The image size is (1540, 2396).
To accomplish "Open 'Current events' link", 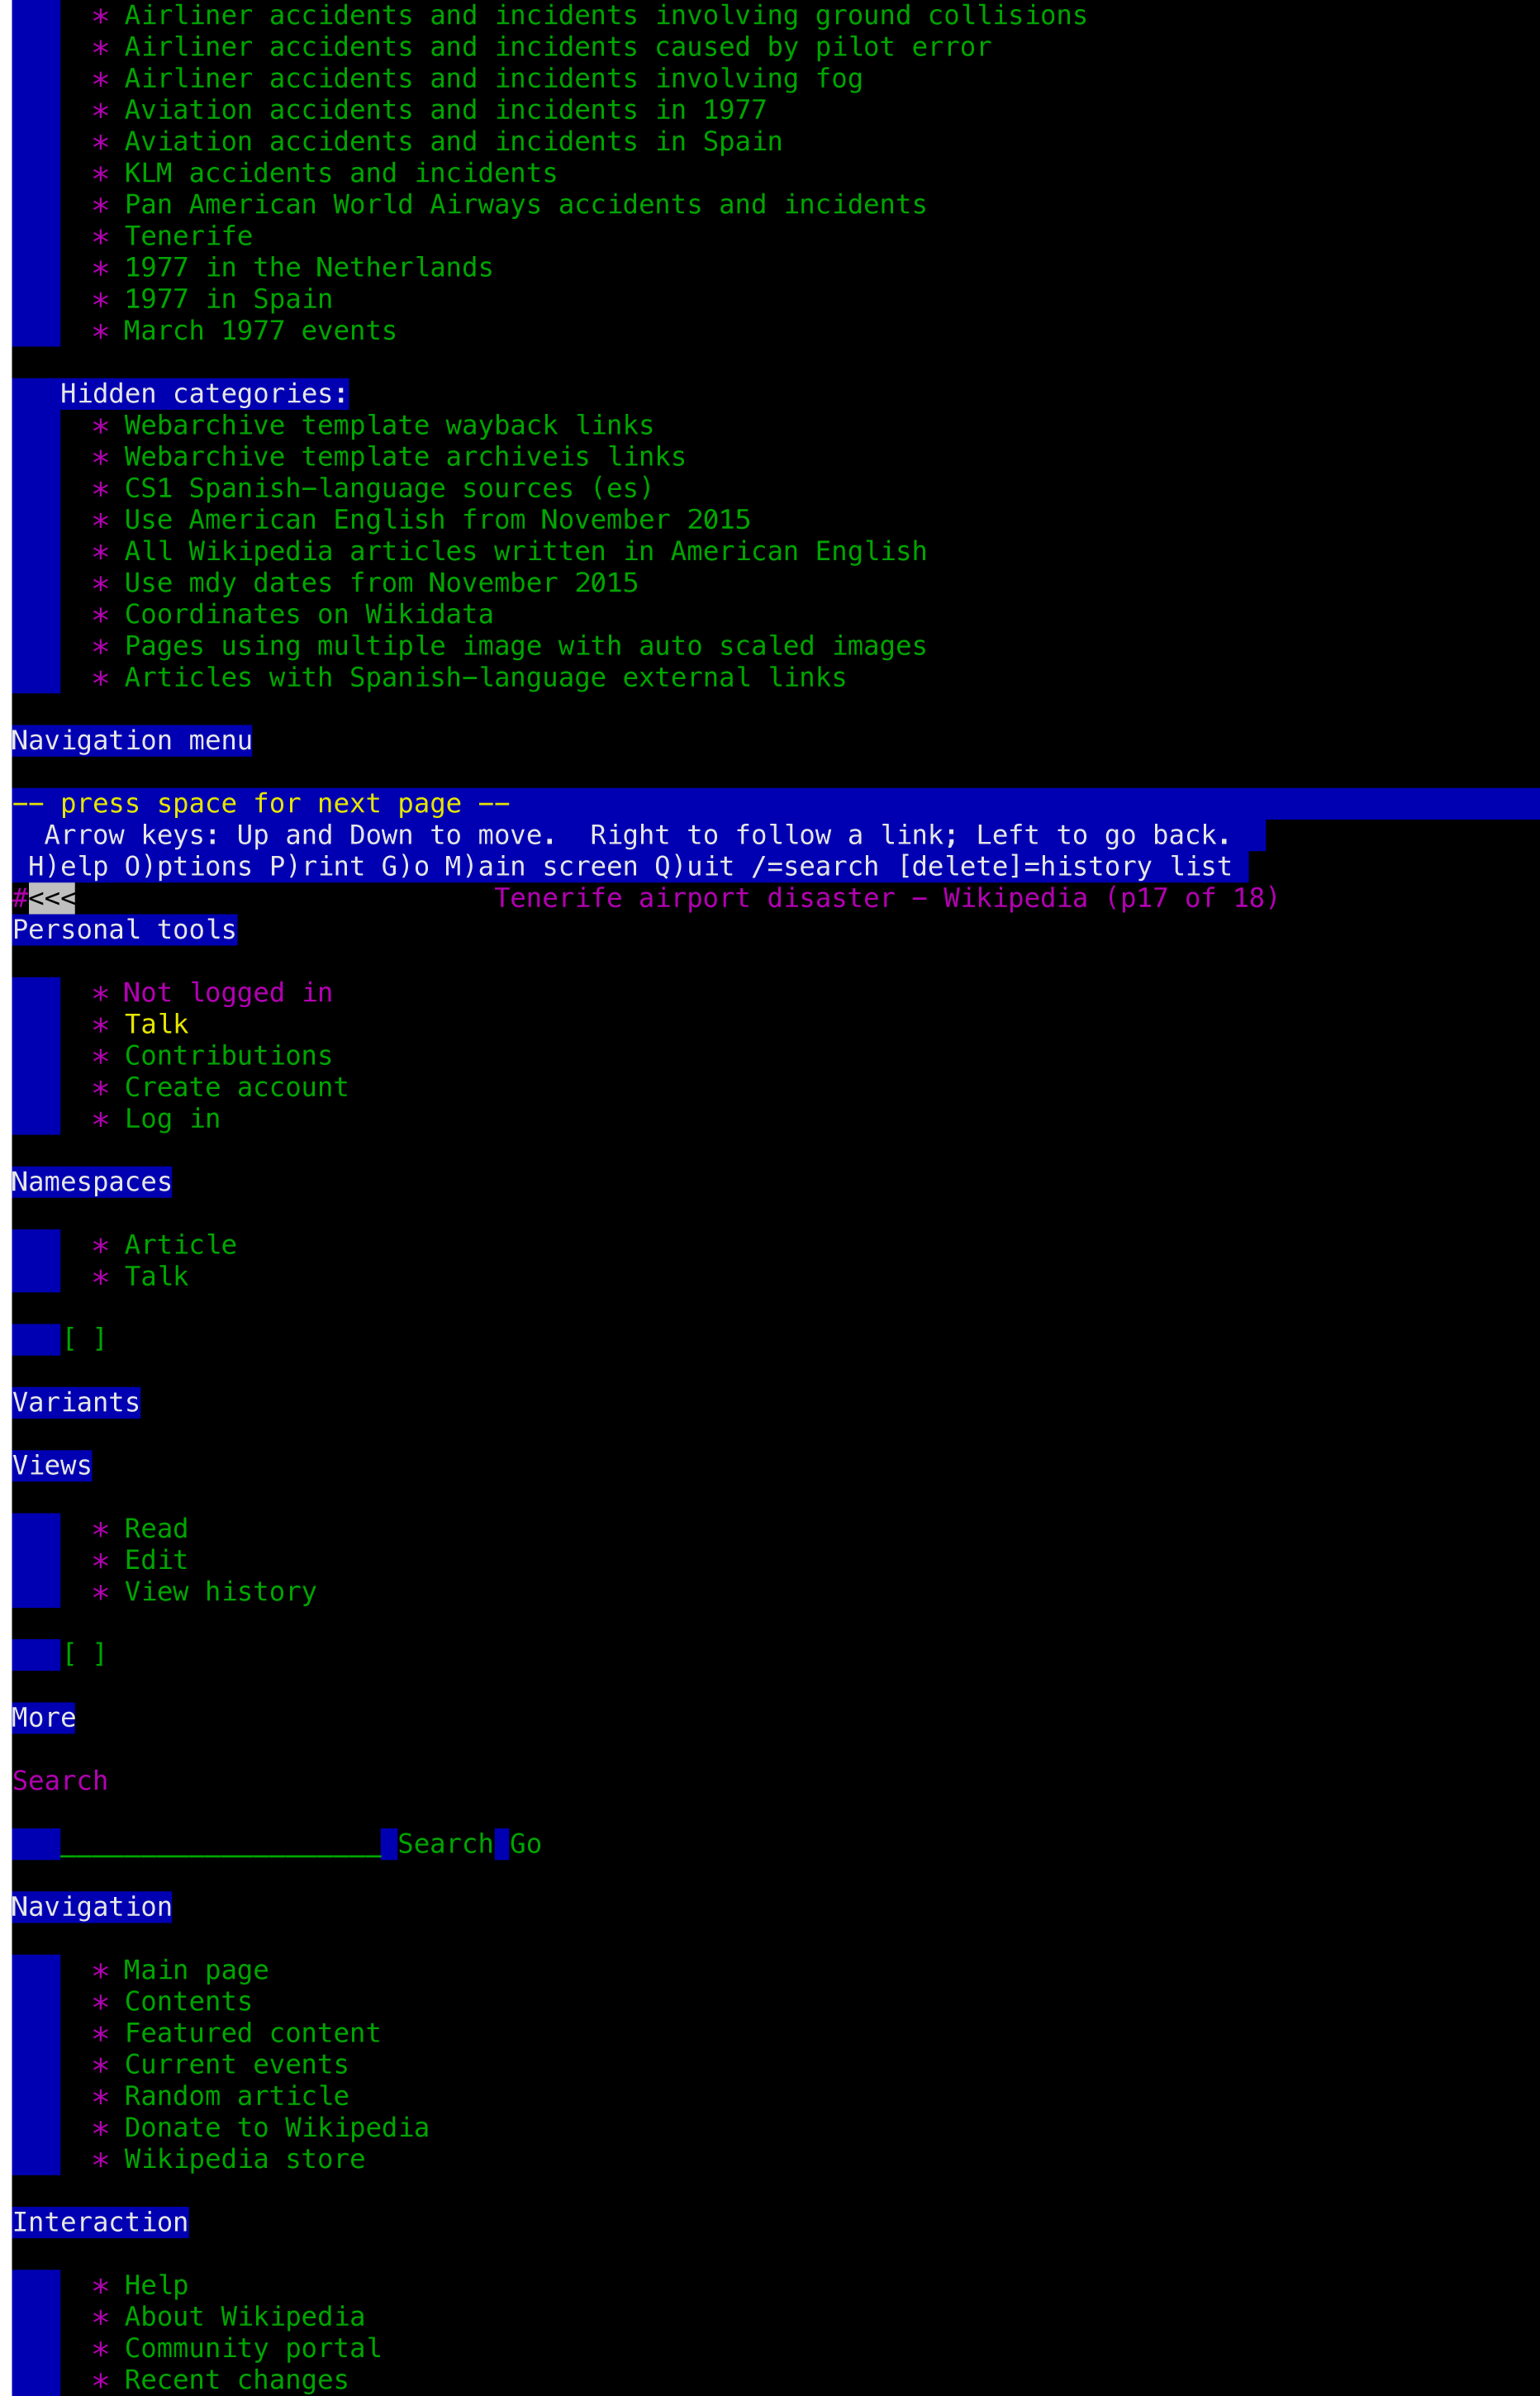I will pos(236,2065).
